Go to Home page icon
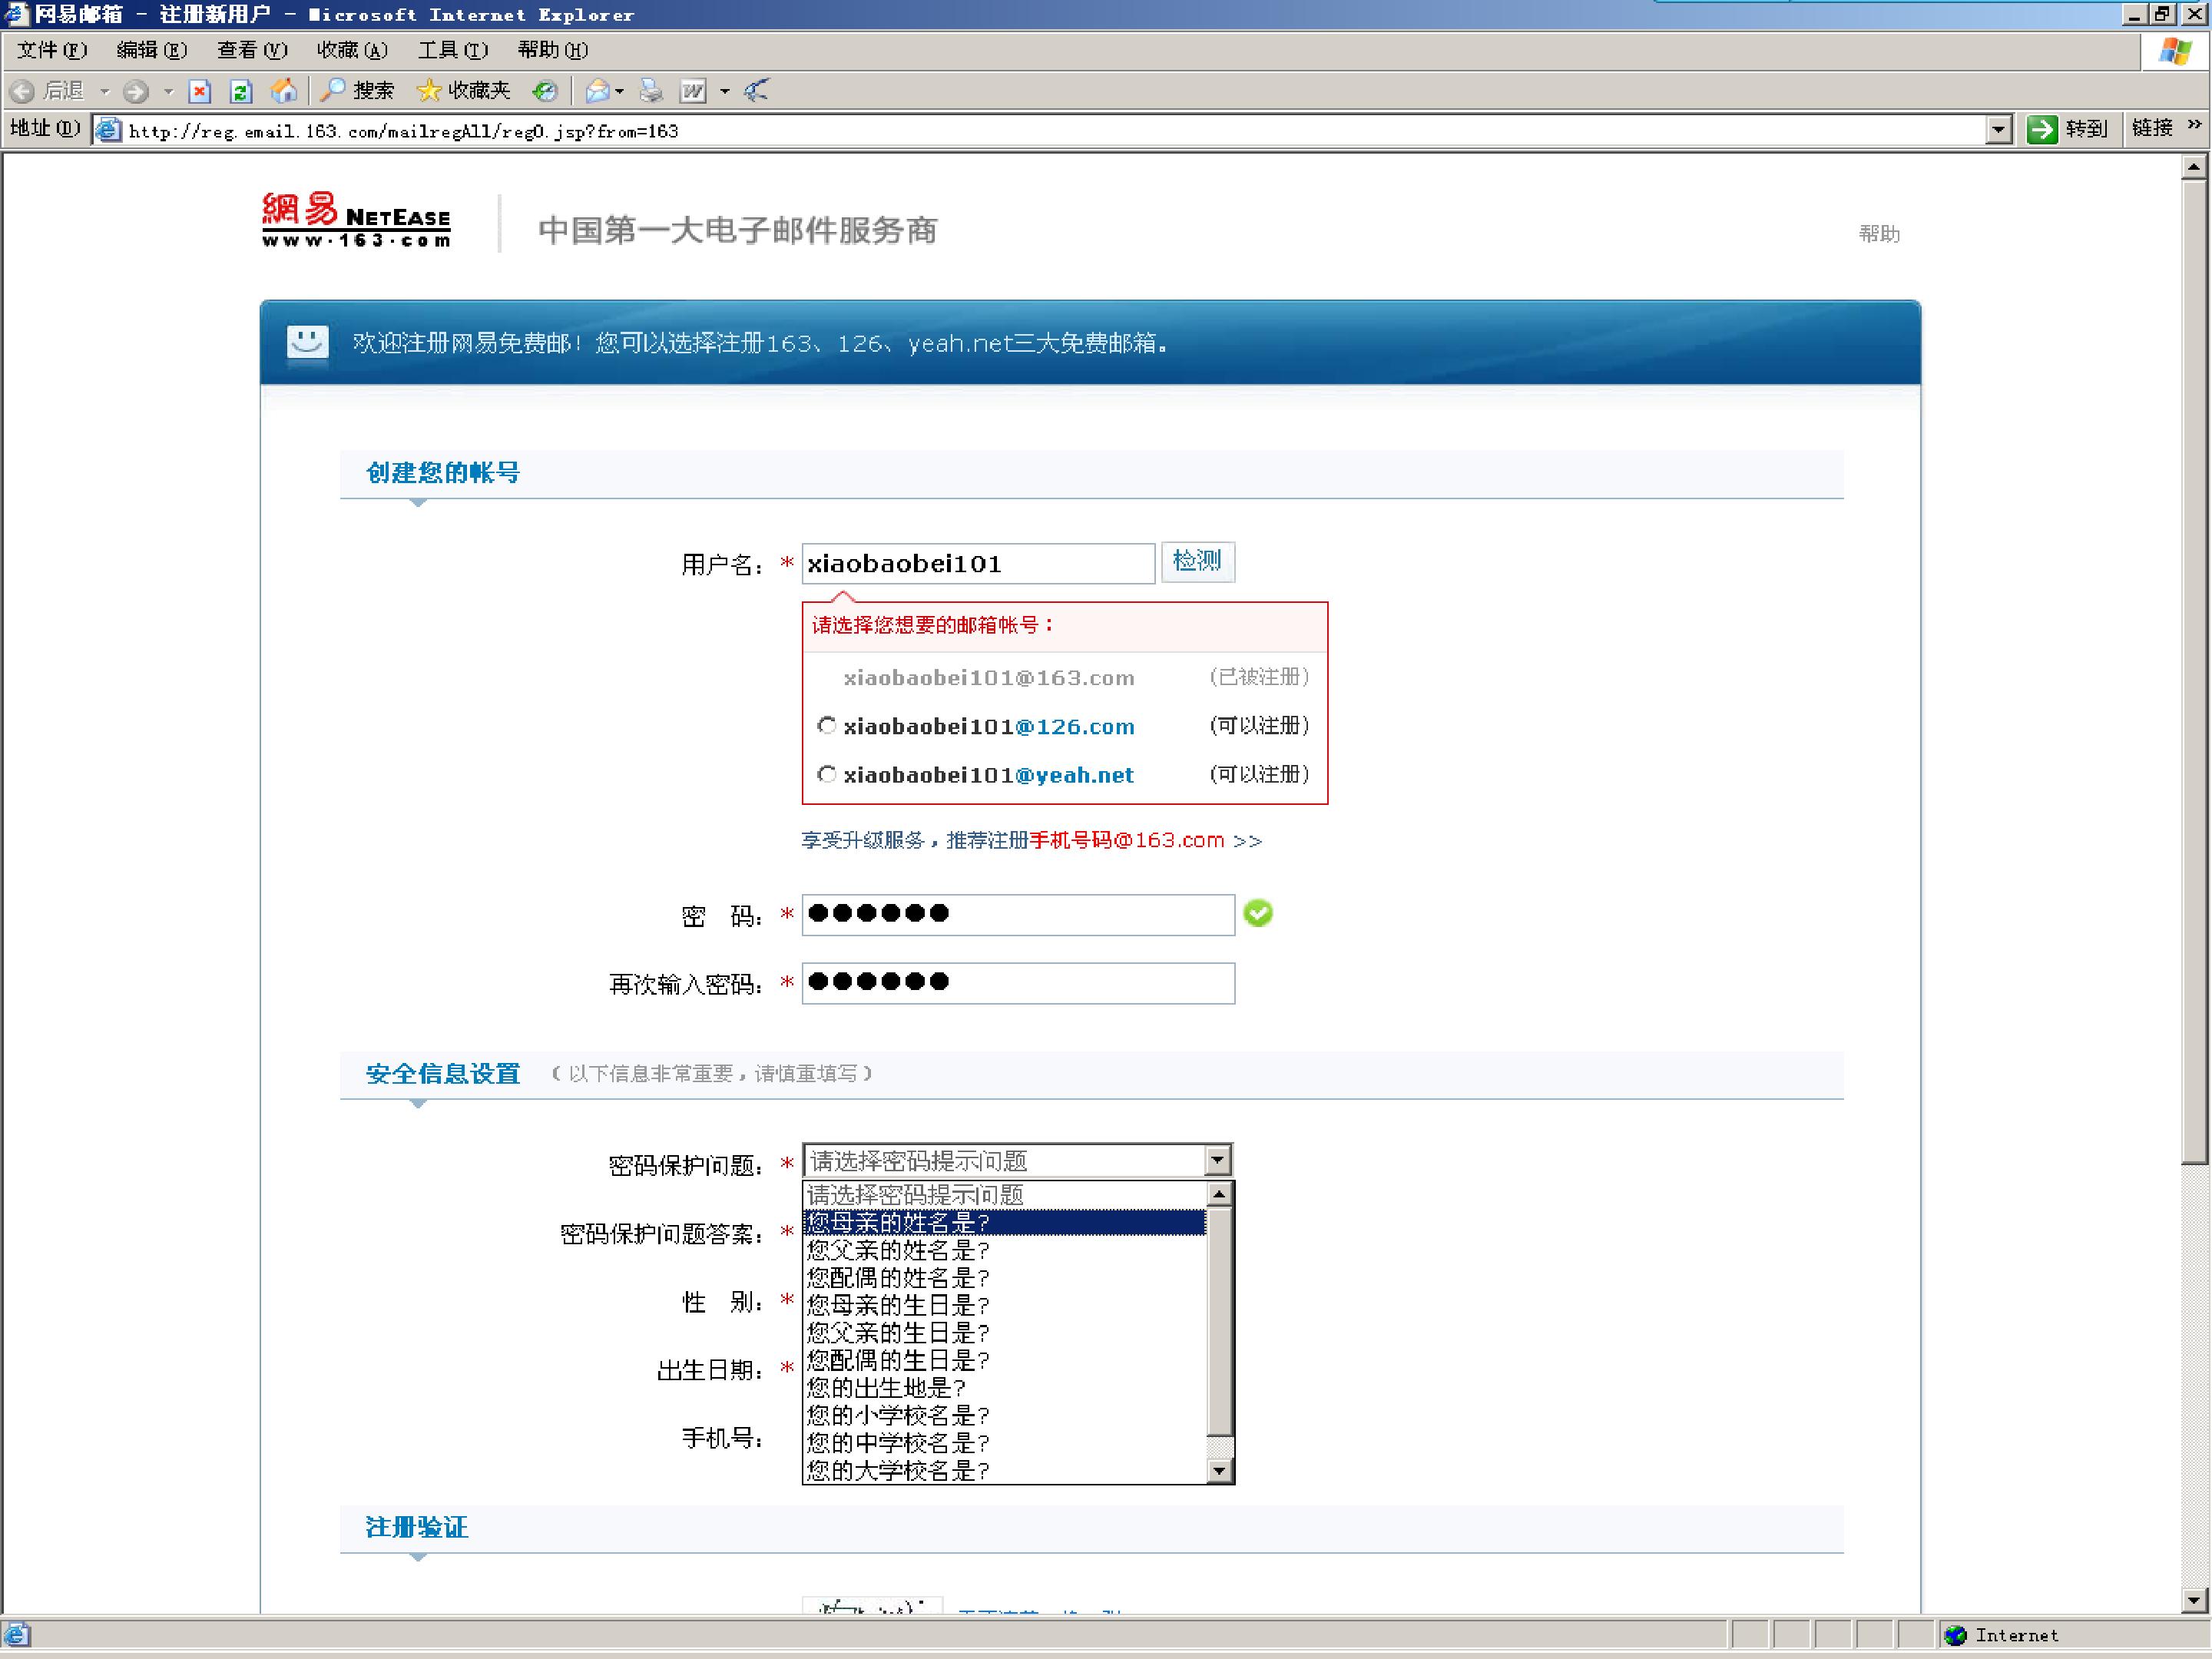 [284, 91]
